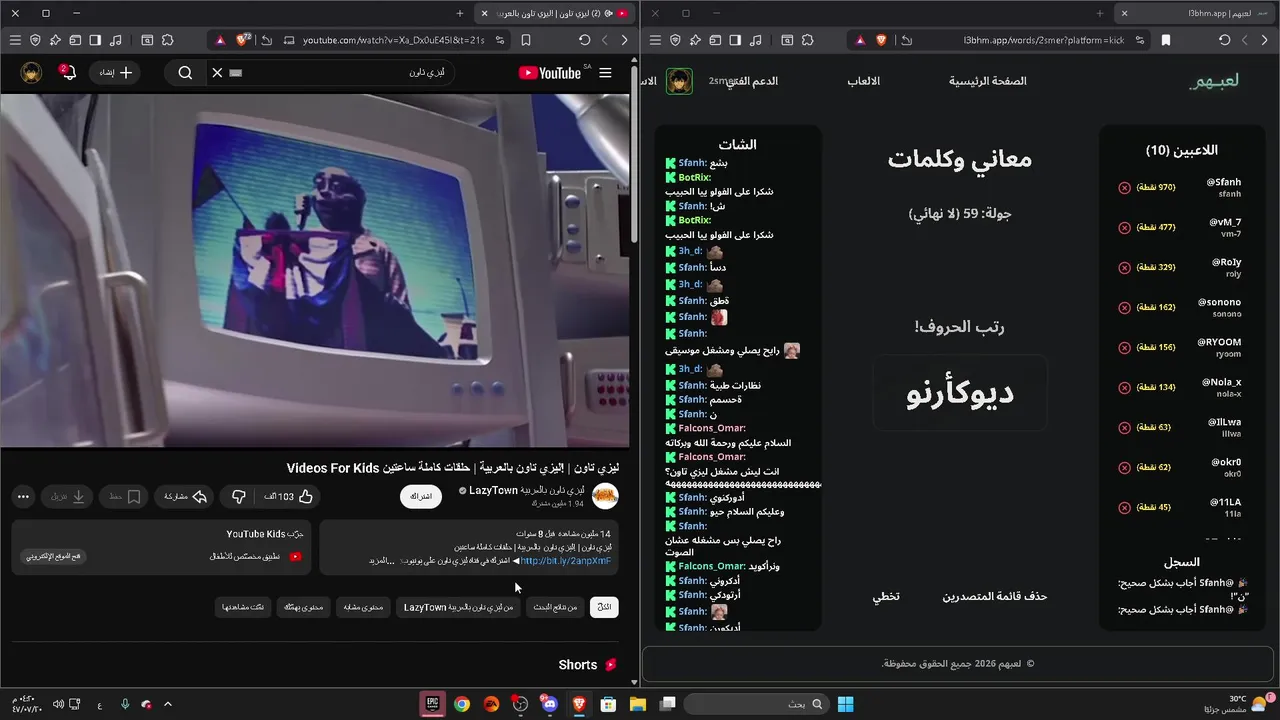Open the الالعاب nav item
Viewport: 1280px width, 720px height.
[x=864, y=81]
